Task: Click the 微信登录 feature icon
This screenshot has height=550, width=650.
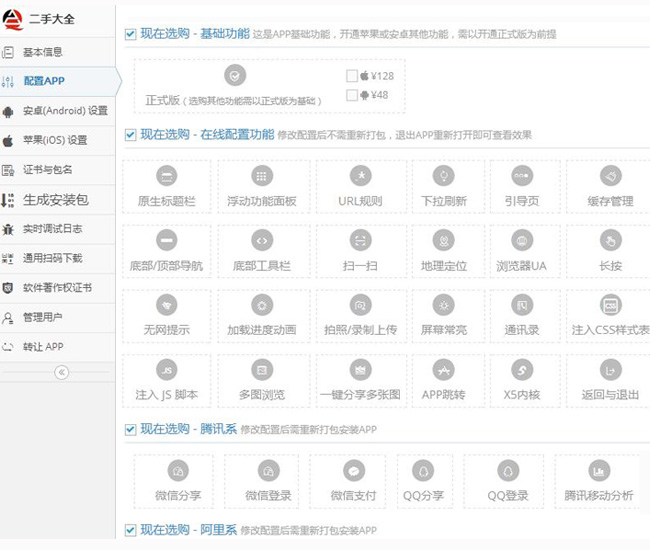Action: [268, 470]
